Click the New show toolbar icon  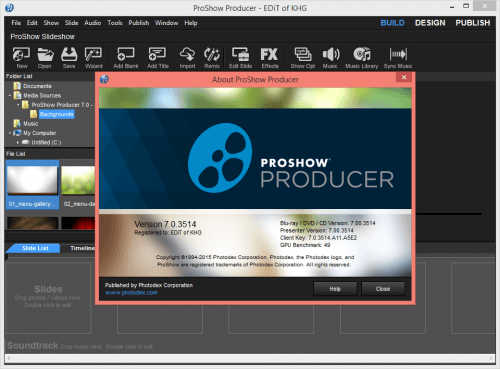(21, 58)
